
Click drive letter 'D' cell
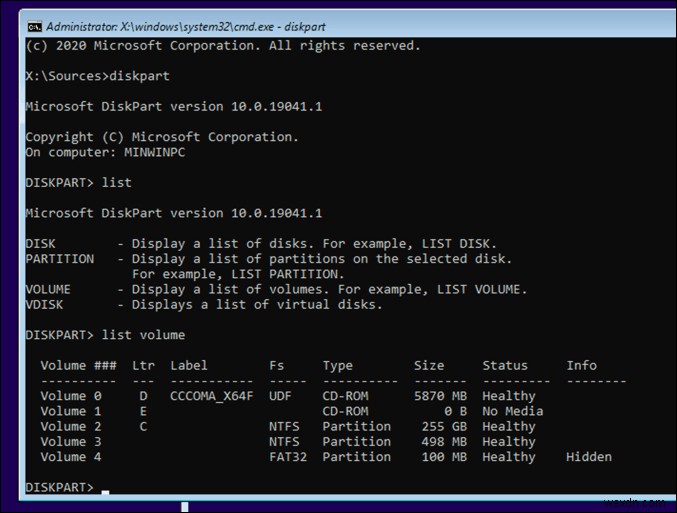143,396
